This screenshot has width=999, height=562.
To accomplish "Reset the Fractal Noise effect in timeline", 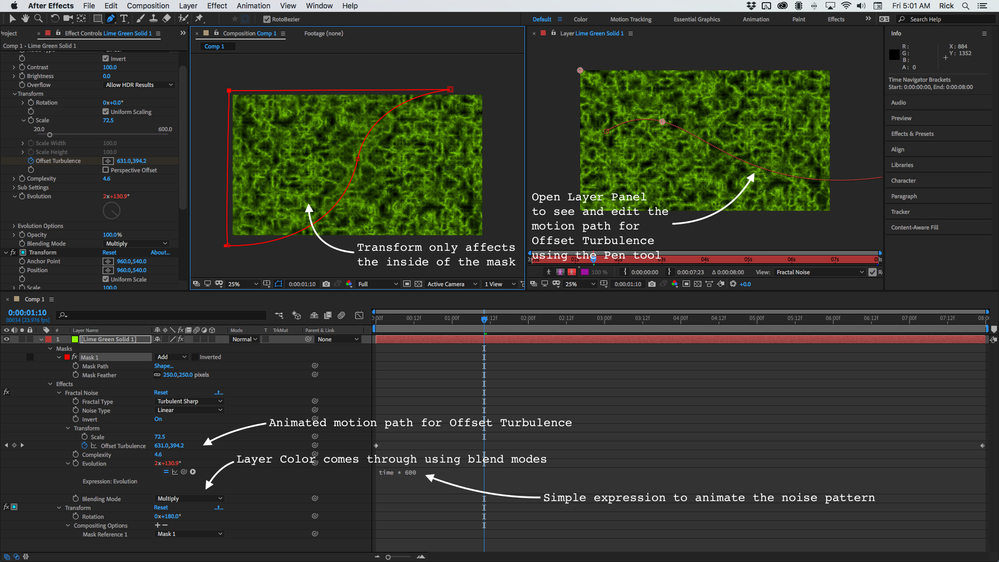I will (160, 393).
